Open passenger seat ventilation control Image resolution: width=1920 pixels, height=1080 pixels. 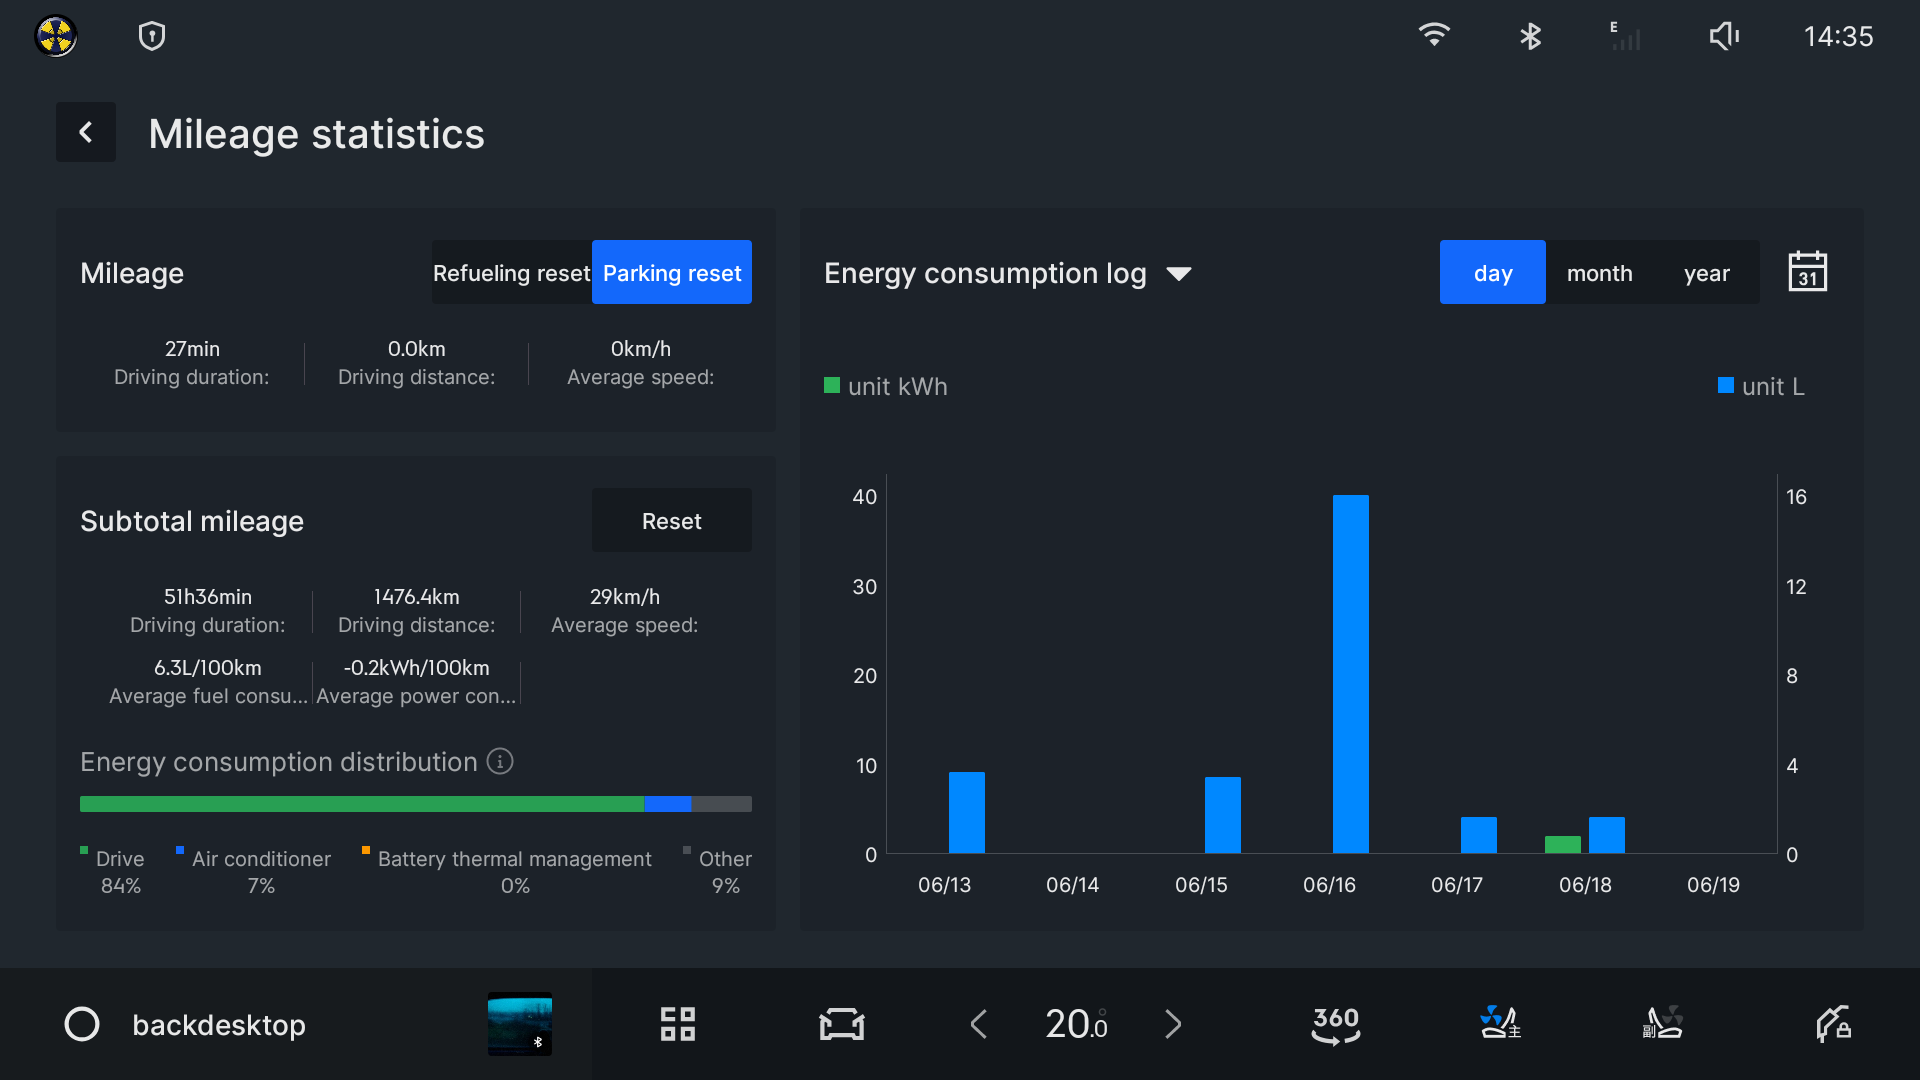point(1663,1024)
